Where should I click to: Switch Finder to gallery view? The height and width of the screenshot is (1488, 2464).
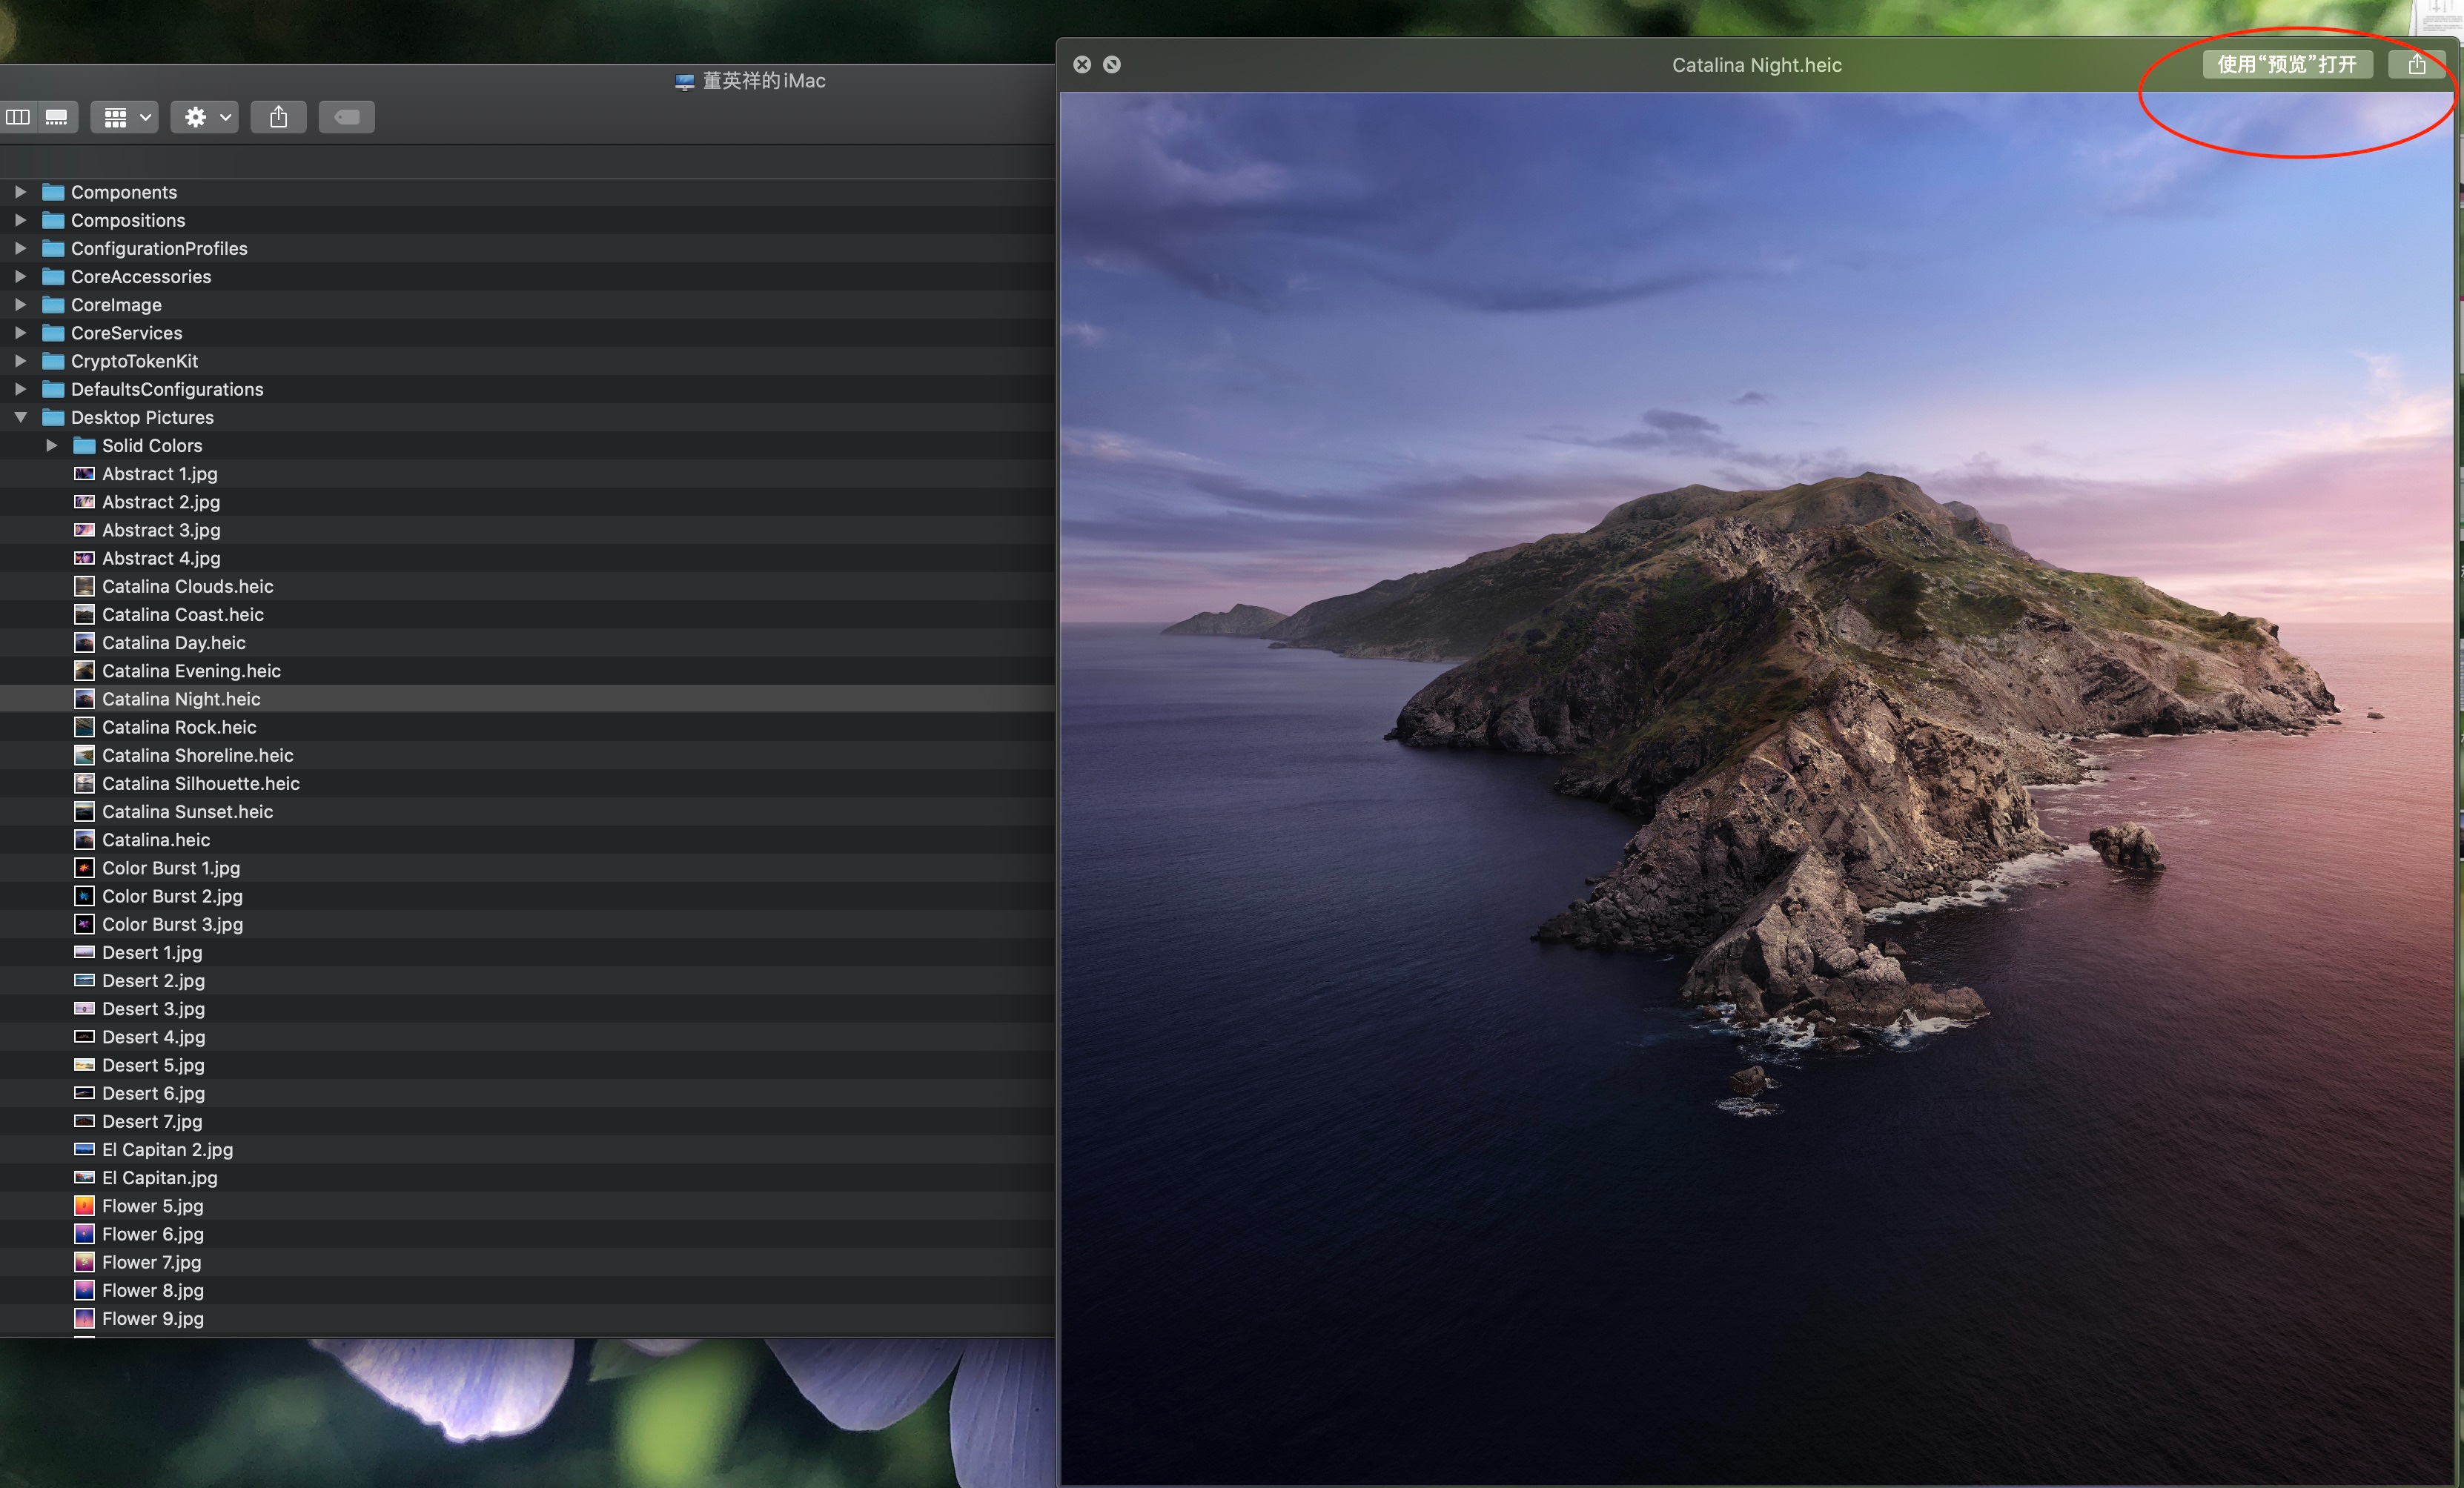coord(57,117)
